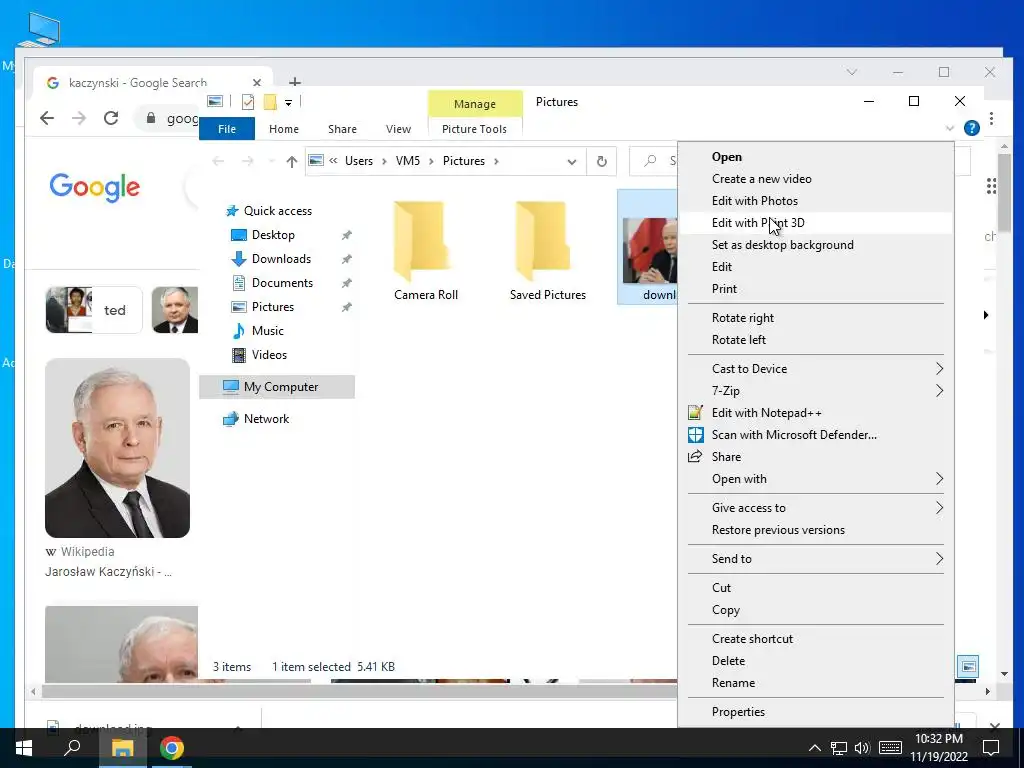Switch to the Home ribbon tab
This screenshot has width=1024, height=768.
coord(283,129)
